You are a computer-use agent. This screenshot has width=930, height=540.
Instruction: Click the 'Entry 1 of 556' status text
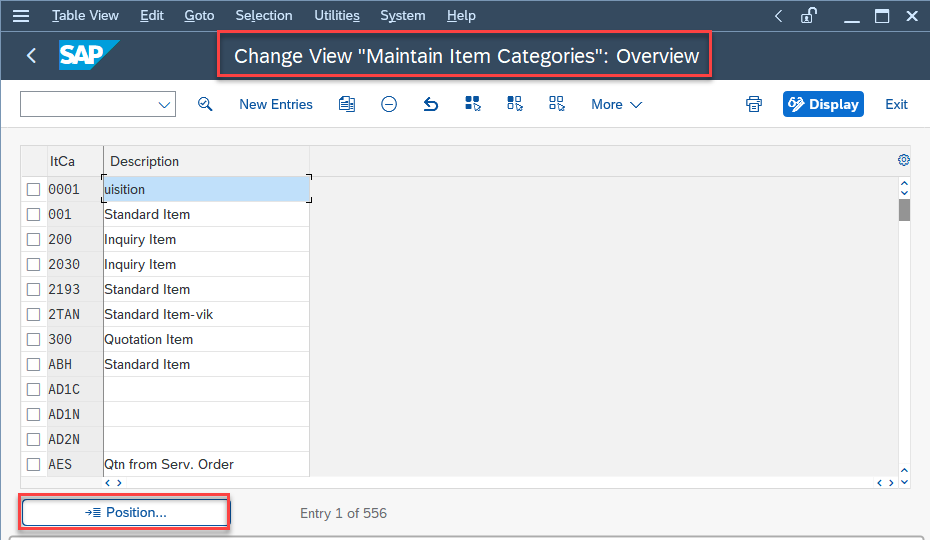tap(343, 513)
